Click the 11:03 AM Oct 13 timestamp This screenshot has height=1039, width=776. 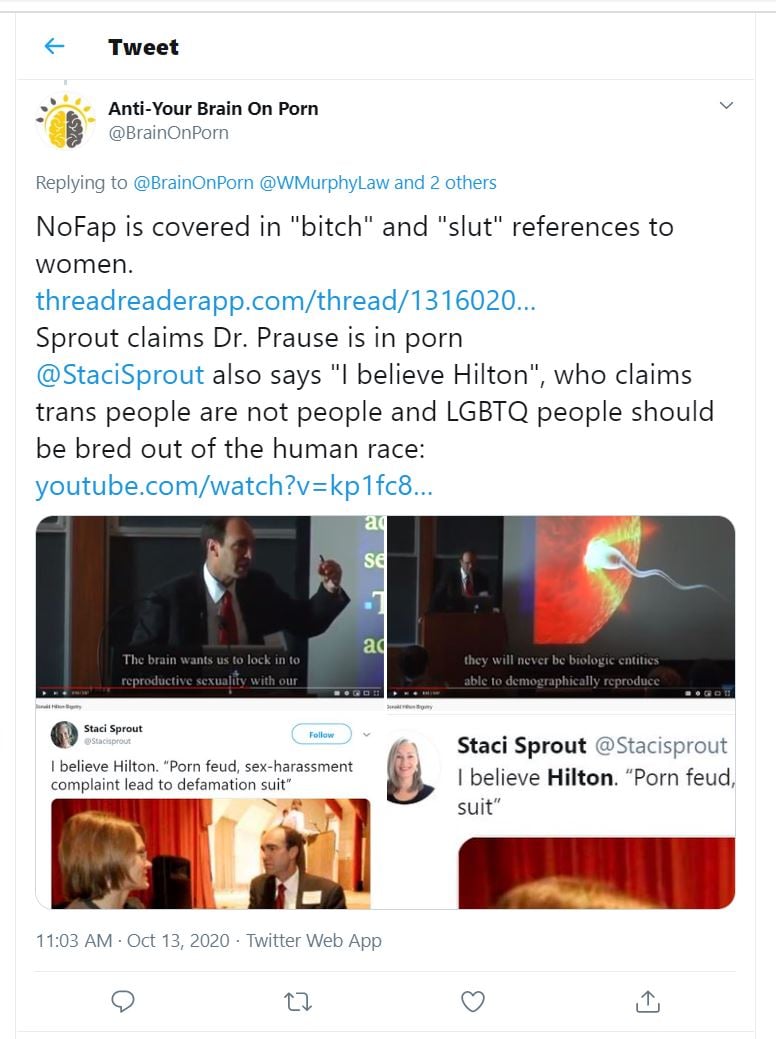(133, 941)
